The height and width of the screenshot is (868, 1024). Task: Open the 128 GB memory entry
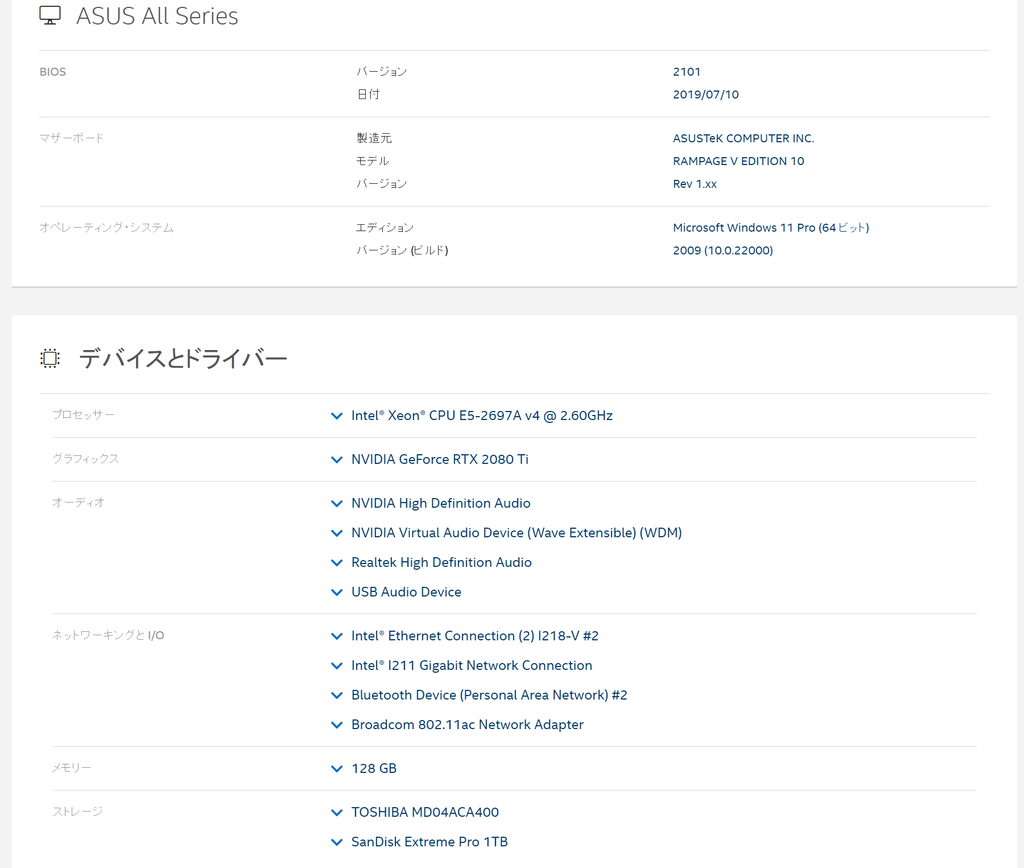pos(374,768)
